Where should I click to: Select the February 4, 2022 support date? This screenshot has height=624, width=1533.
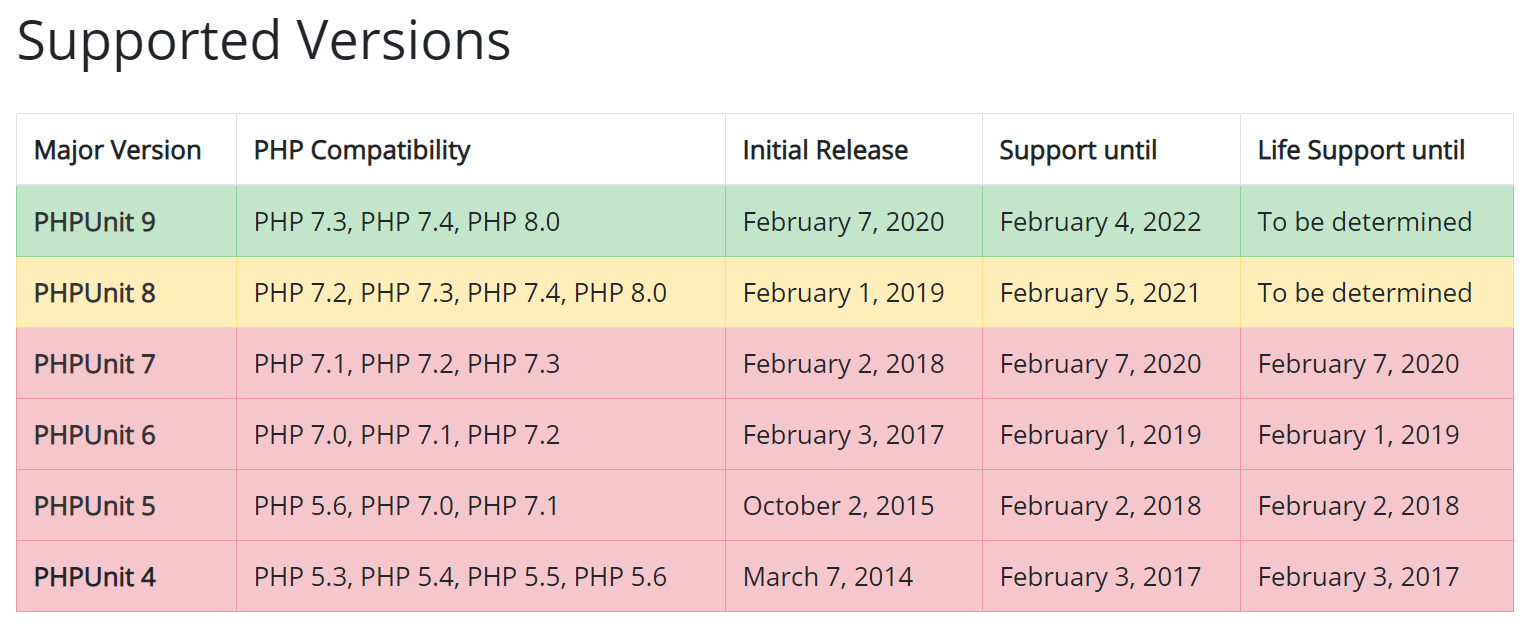(x=1100, y=222)
